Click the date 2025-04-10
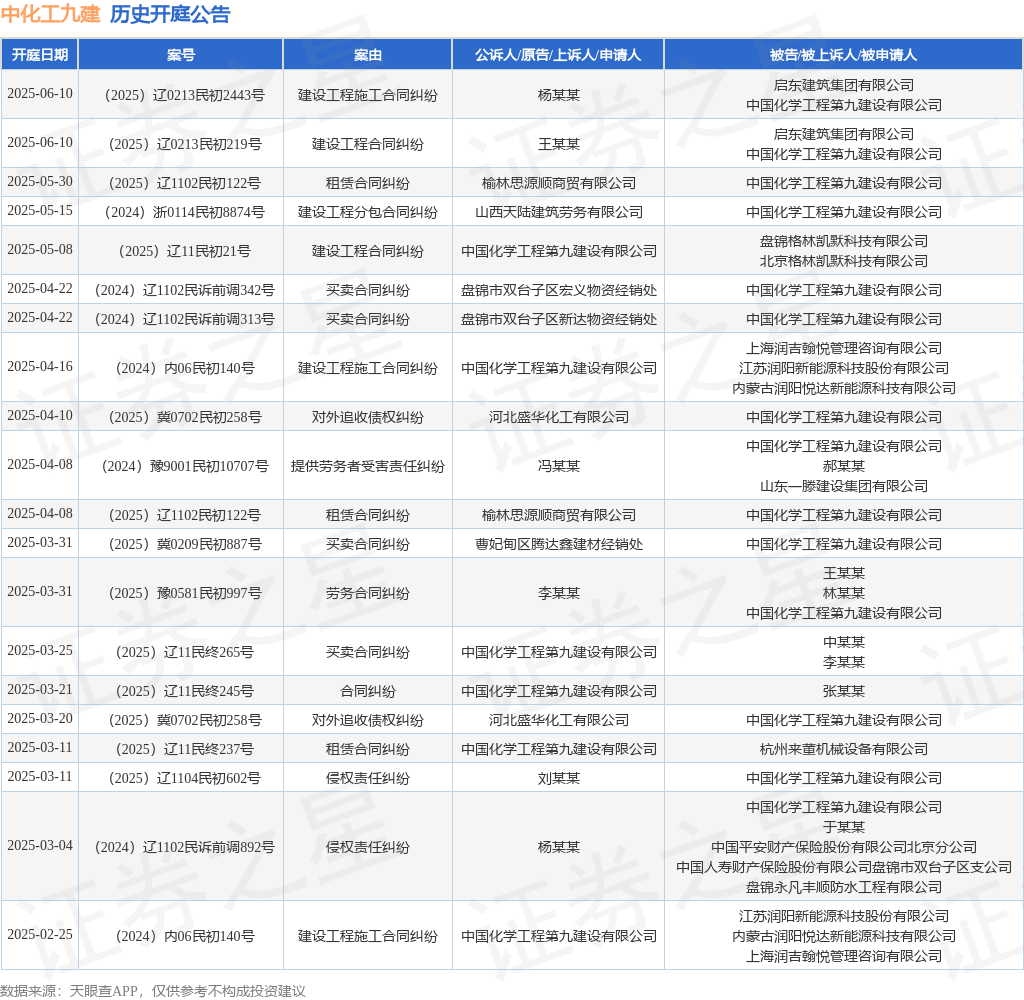The image size is (1024, 1000). [x=40, y=415]
